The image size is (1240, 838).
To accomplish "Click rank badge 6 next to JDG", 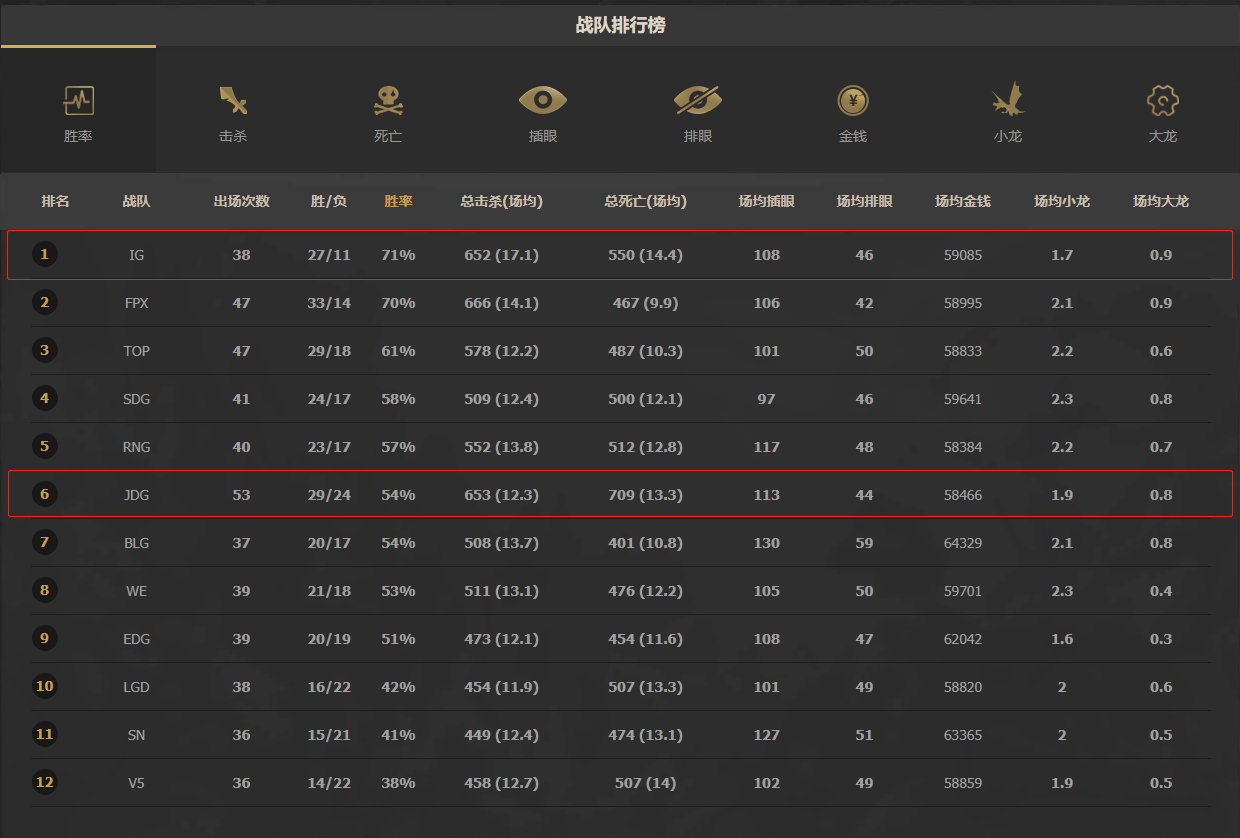I will [x=44, y=494].
